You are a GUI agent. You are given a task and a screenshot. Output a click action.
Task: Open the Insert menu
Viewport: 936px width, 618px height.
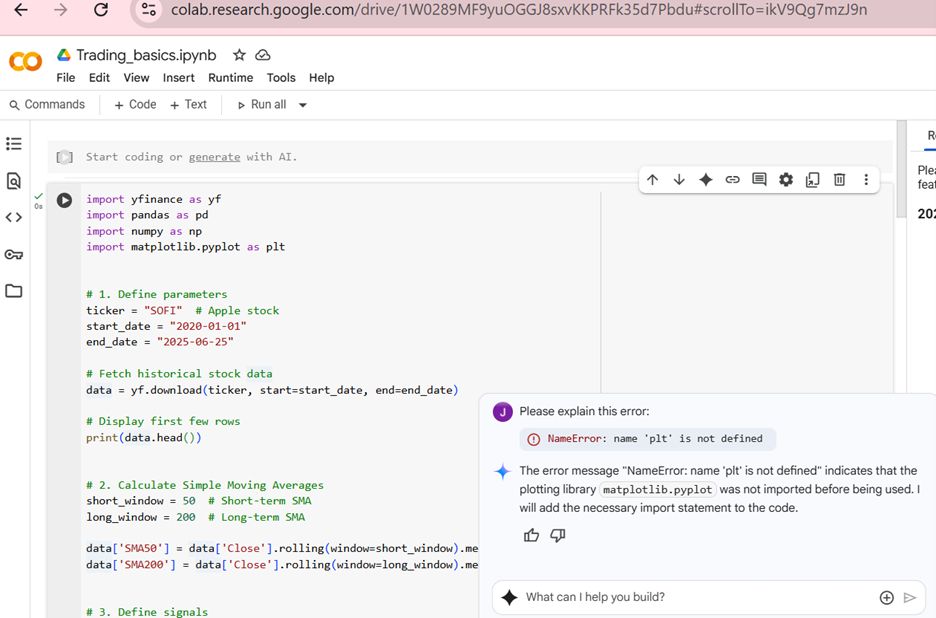pyautogui.click(x=178, y=78)
